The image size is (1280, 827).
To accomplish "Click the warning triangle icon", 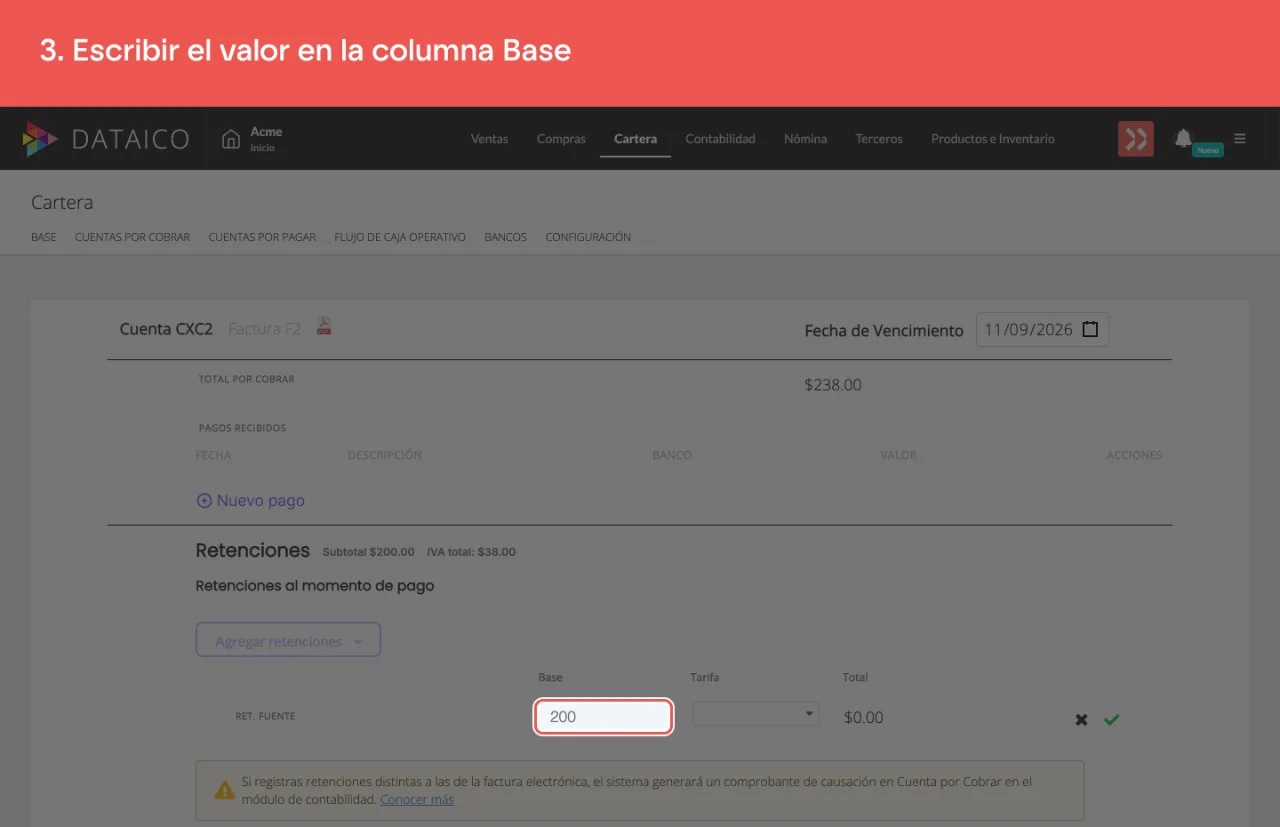I will coord(225,790).
